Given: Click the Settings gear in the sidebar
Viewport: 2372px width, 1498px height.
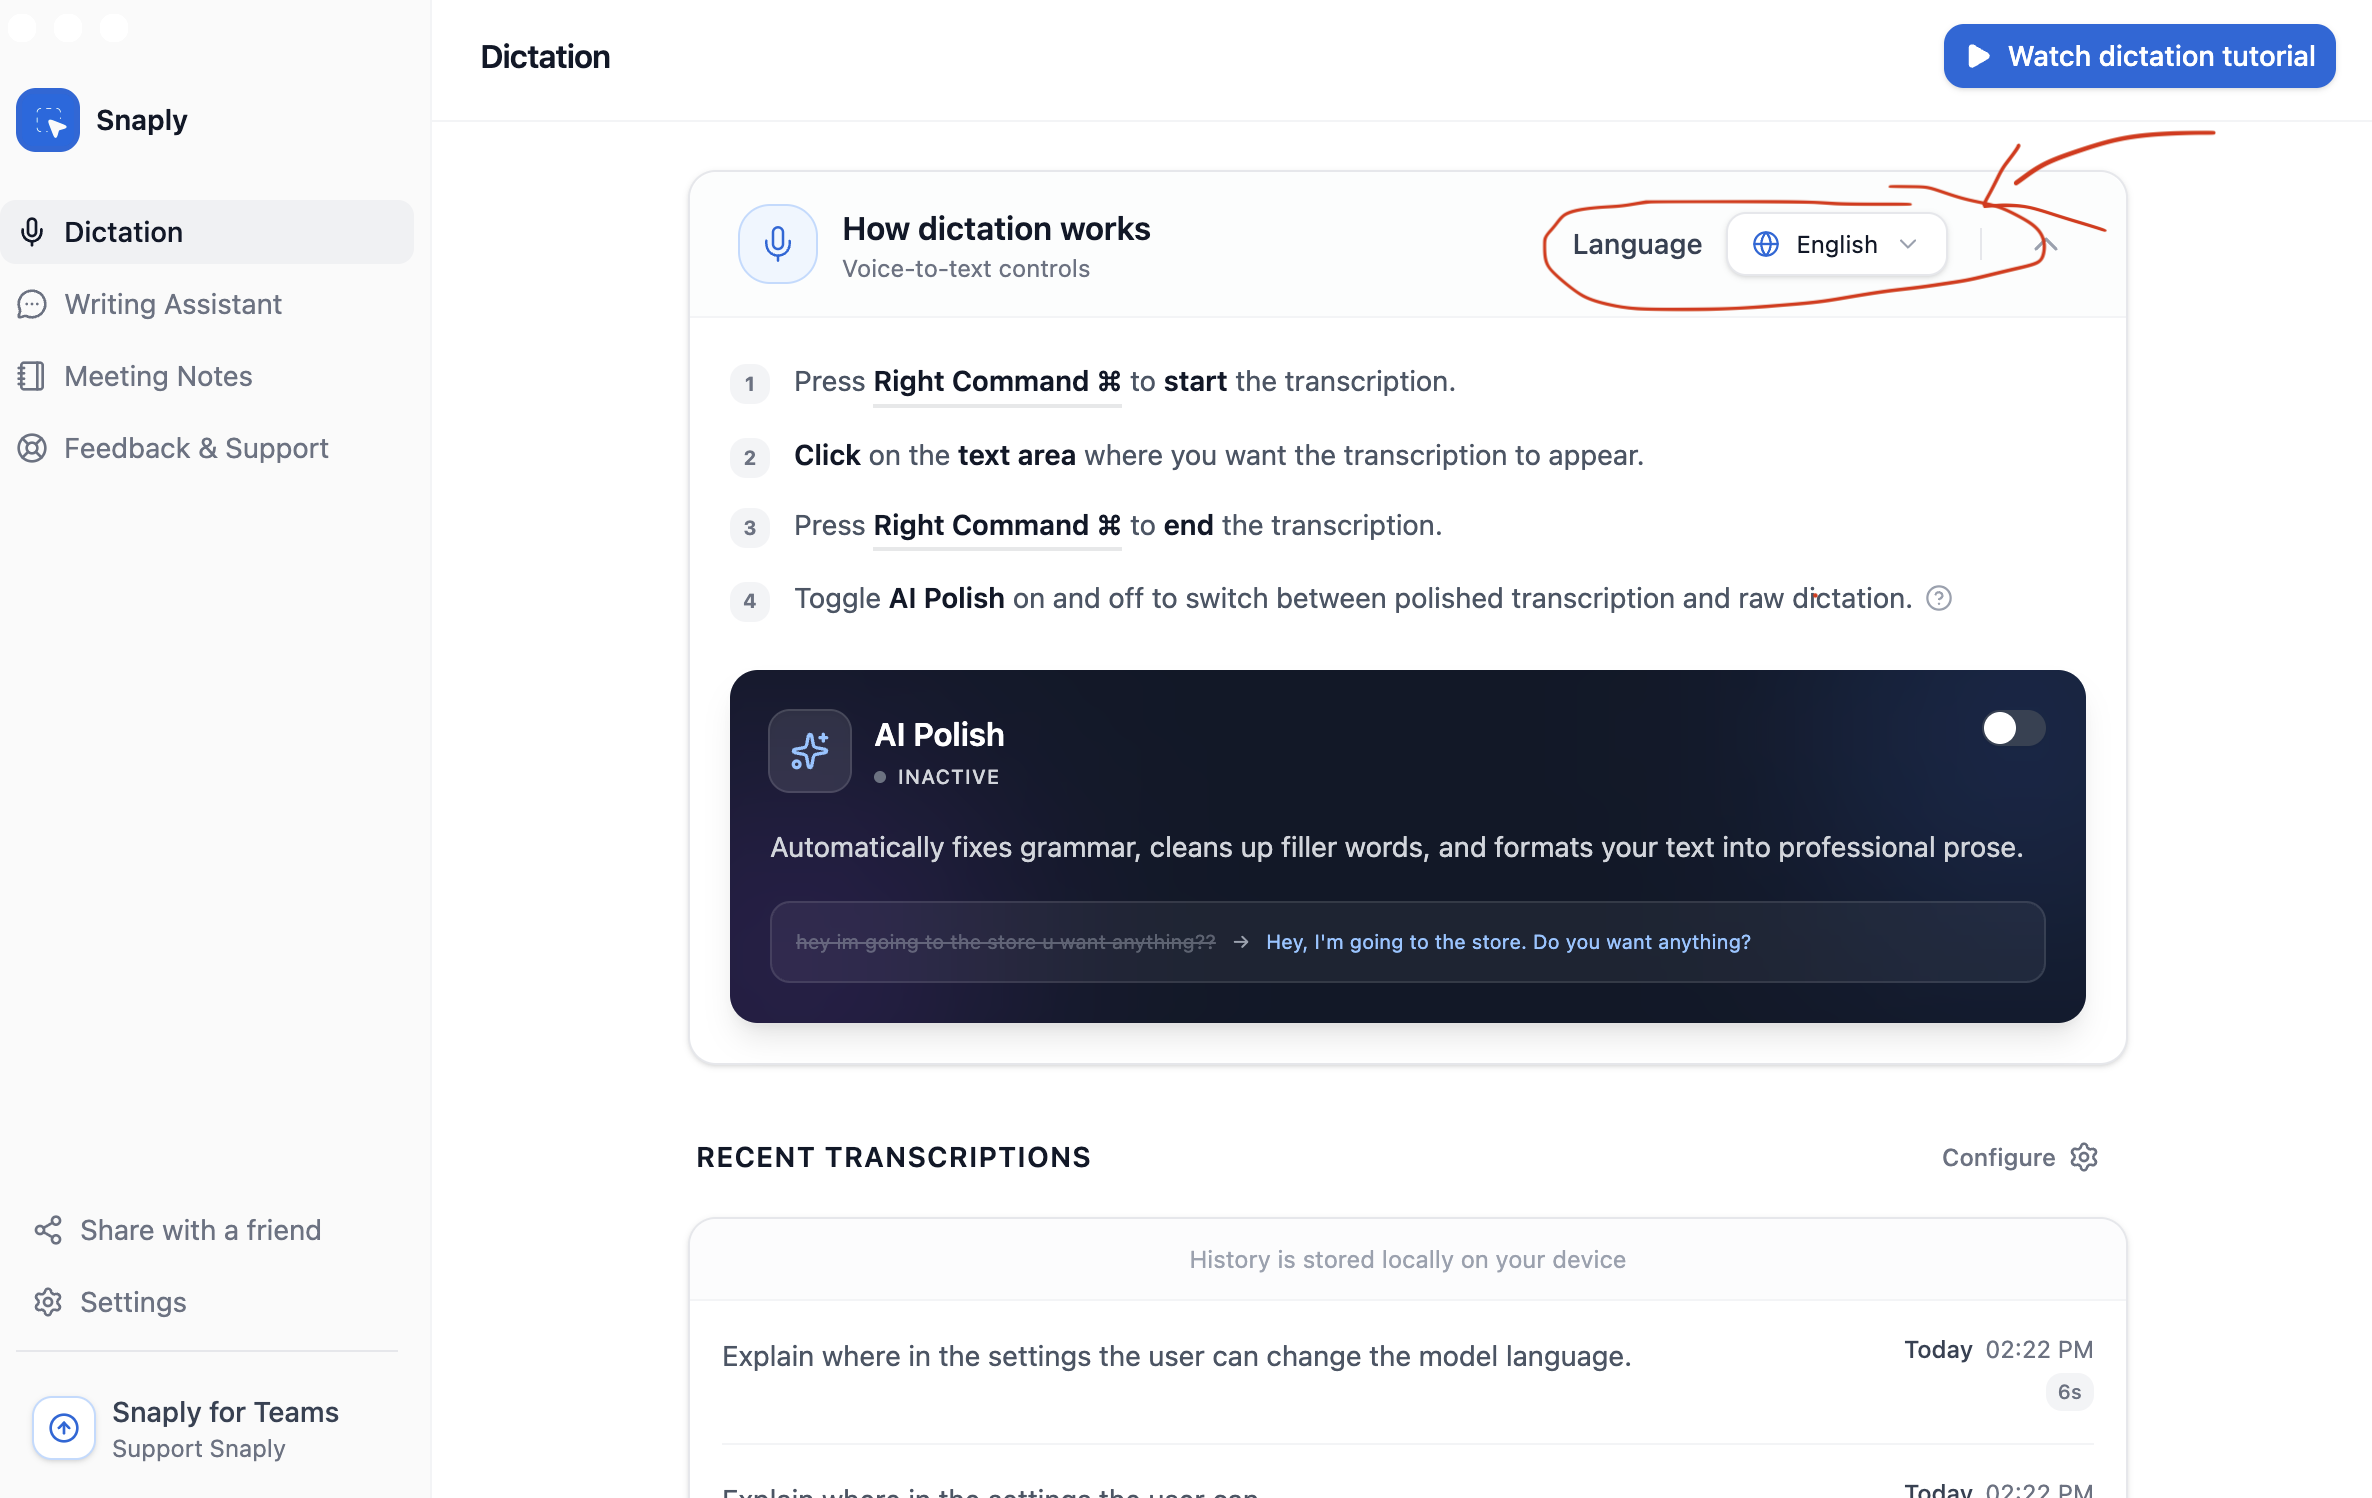Looking at the screenshot, I should point(48,1301).
